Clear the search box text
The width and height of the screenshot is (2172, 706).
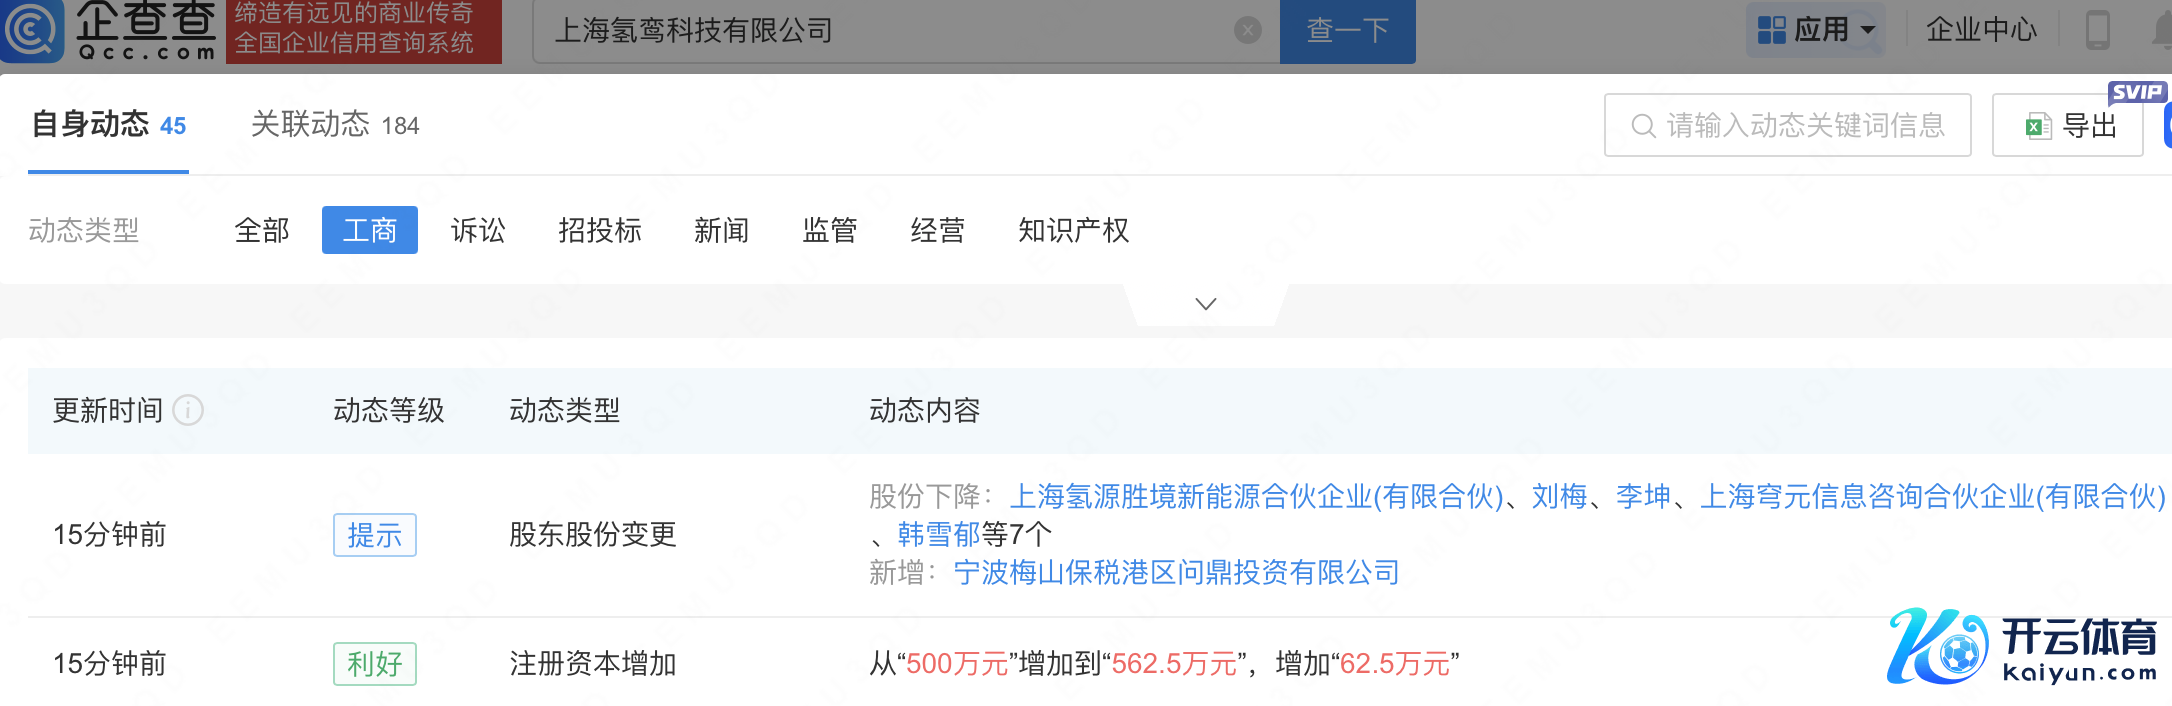tap(1247, 31)
